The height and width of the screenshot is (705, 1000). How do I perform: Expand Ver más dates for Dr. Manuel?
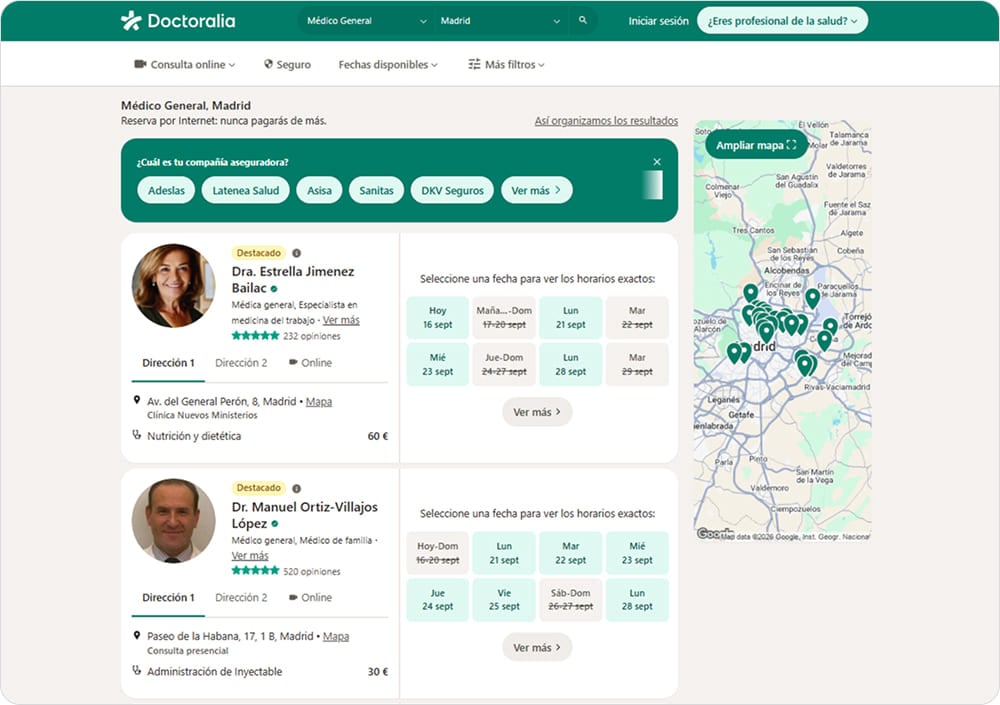[537, 648]
